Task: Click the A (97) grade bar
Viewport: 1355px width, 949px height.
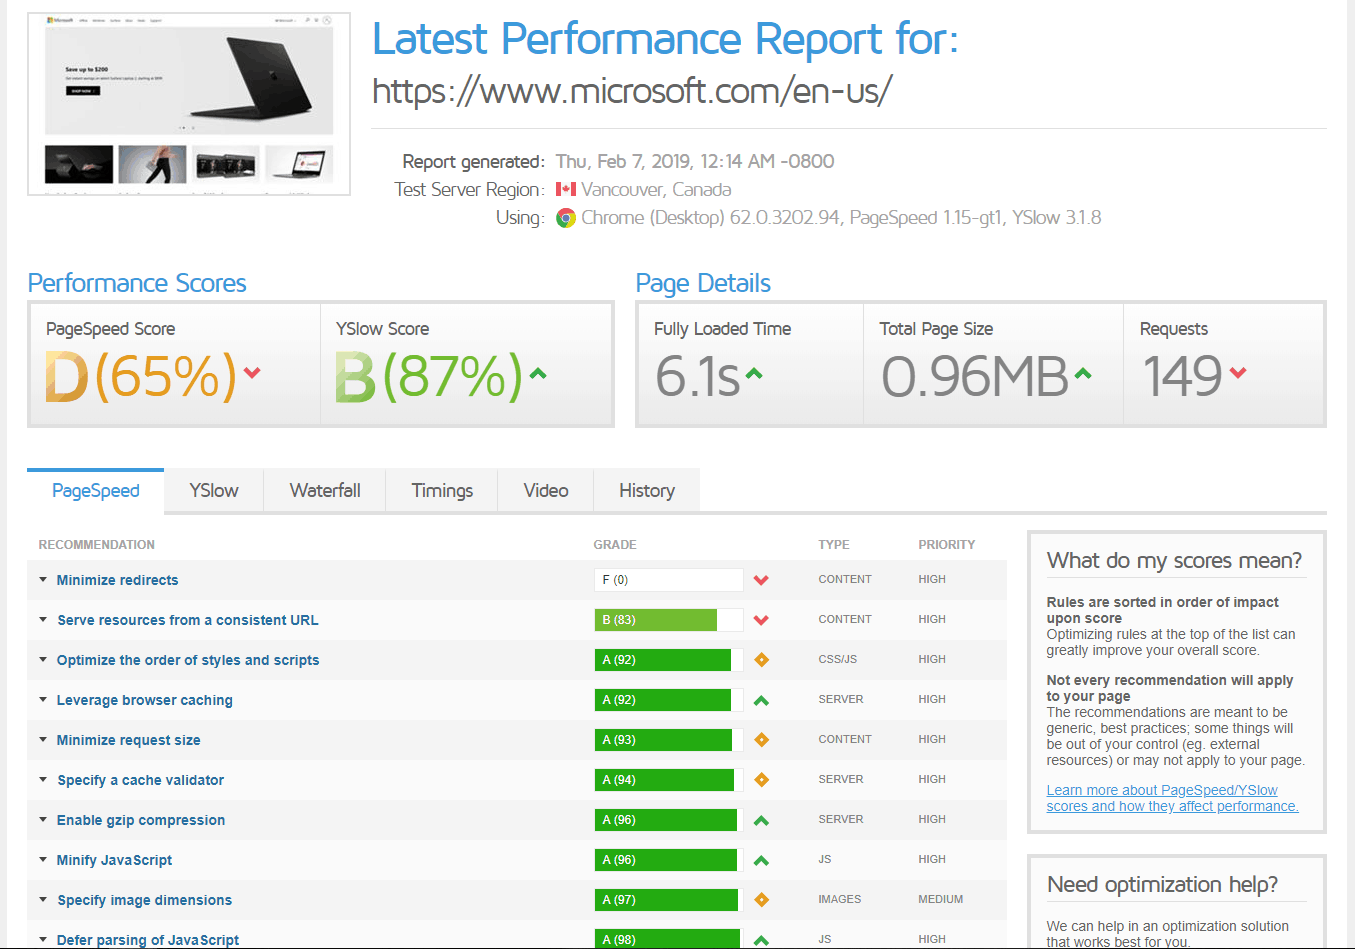Action: click(x=669, y=900)
